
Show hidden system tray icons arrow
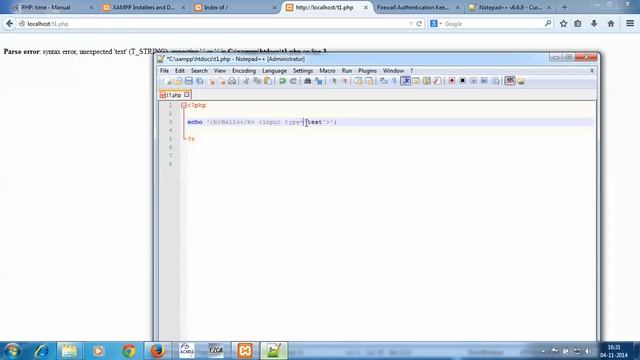tap(543, 351)
